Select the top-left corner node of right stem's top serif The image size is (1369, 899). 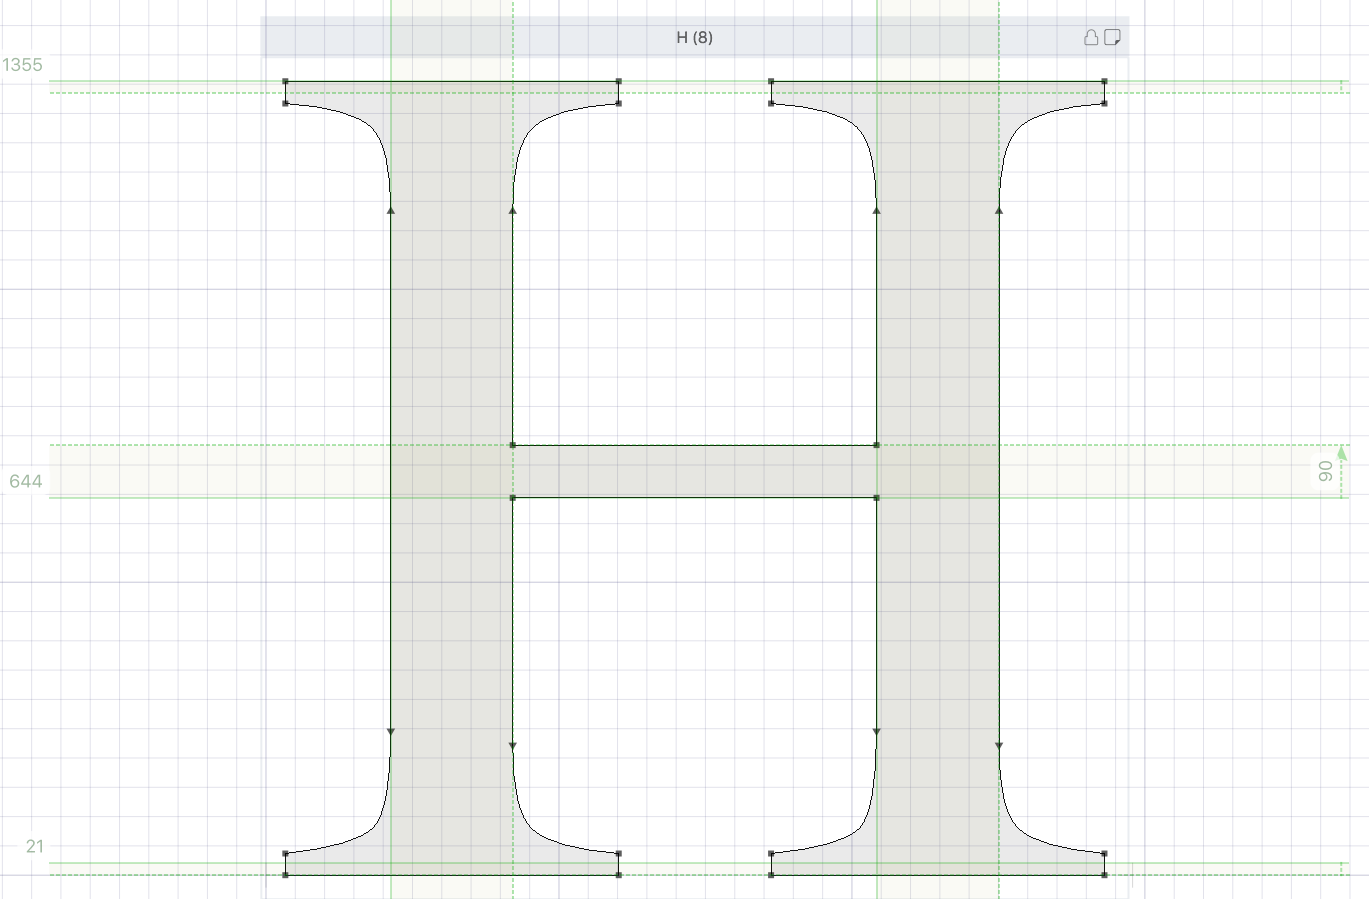(771, 81)
